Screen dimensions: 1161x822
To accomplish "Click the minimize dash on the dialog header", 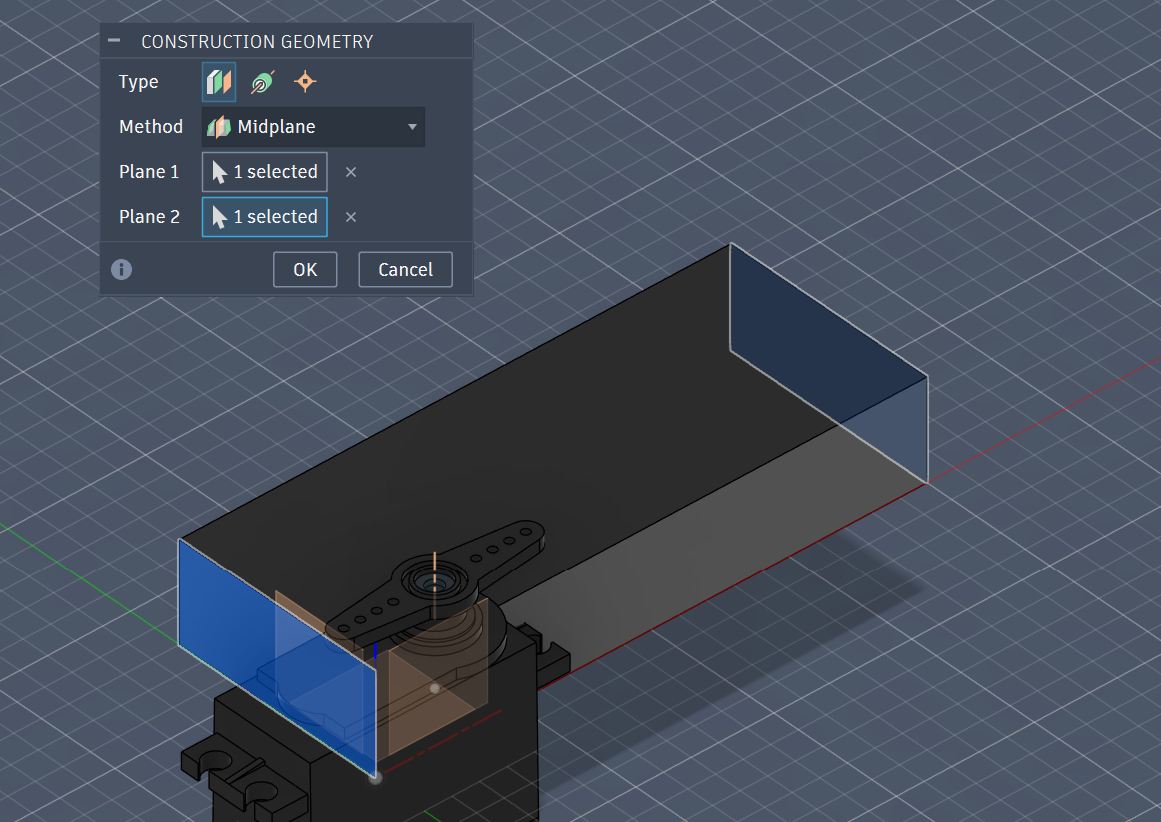I will coord(113,41).
